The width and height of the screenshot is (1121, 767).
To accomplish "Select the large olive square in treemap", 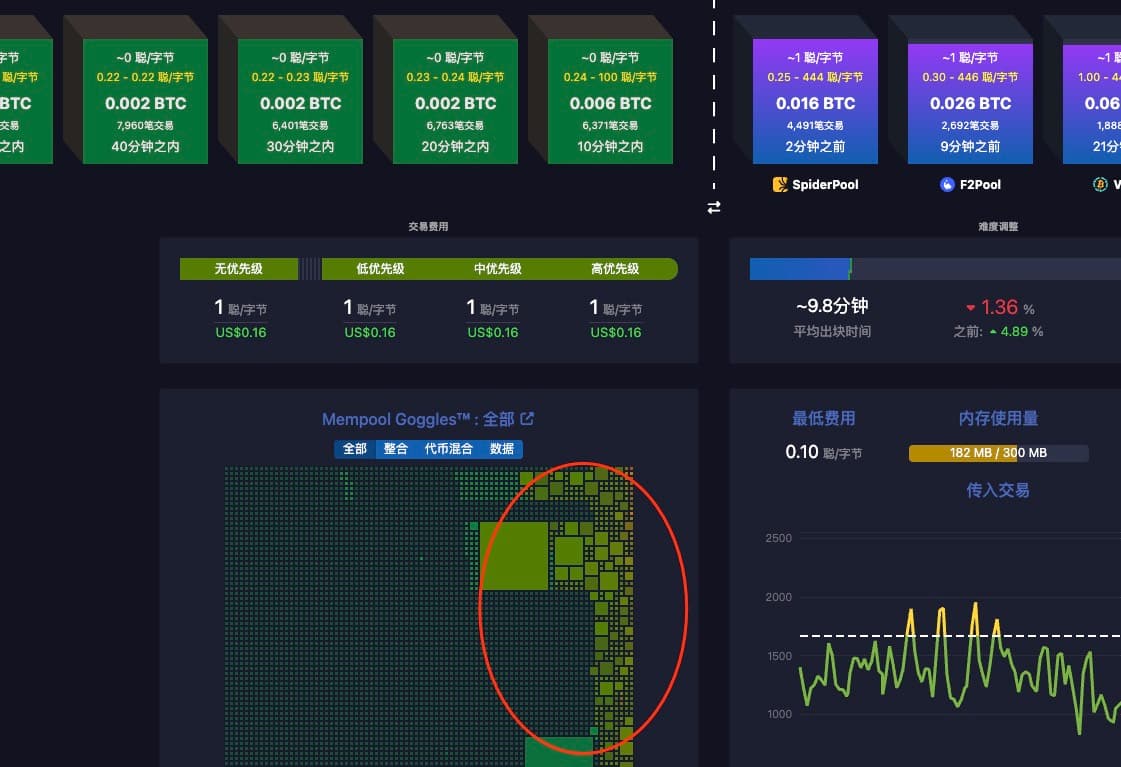I will point(514,555).
